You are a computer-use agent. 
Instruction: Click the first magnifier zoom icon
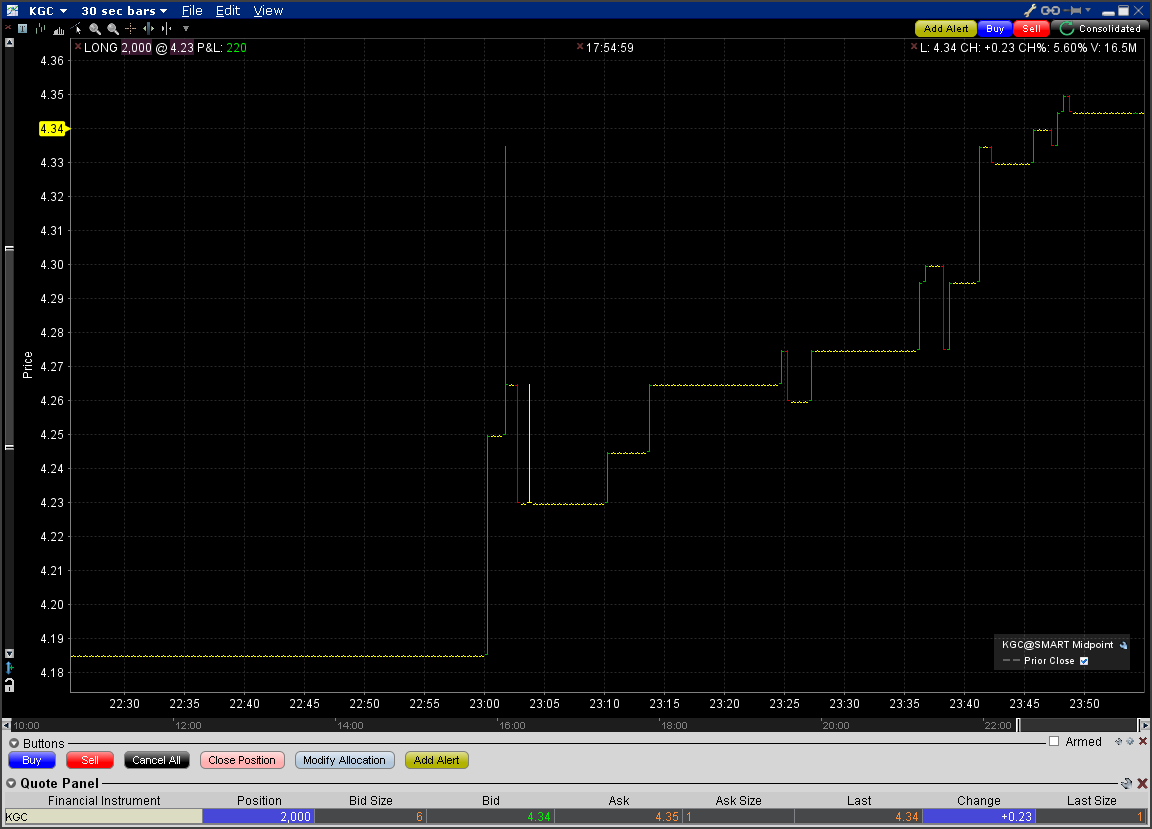(95, 29)
